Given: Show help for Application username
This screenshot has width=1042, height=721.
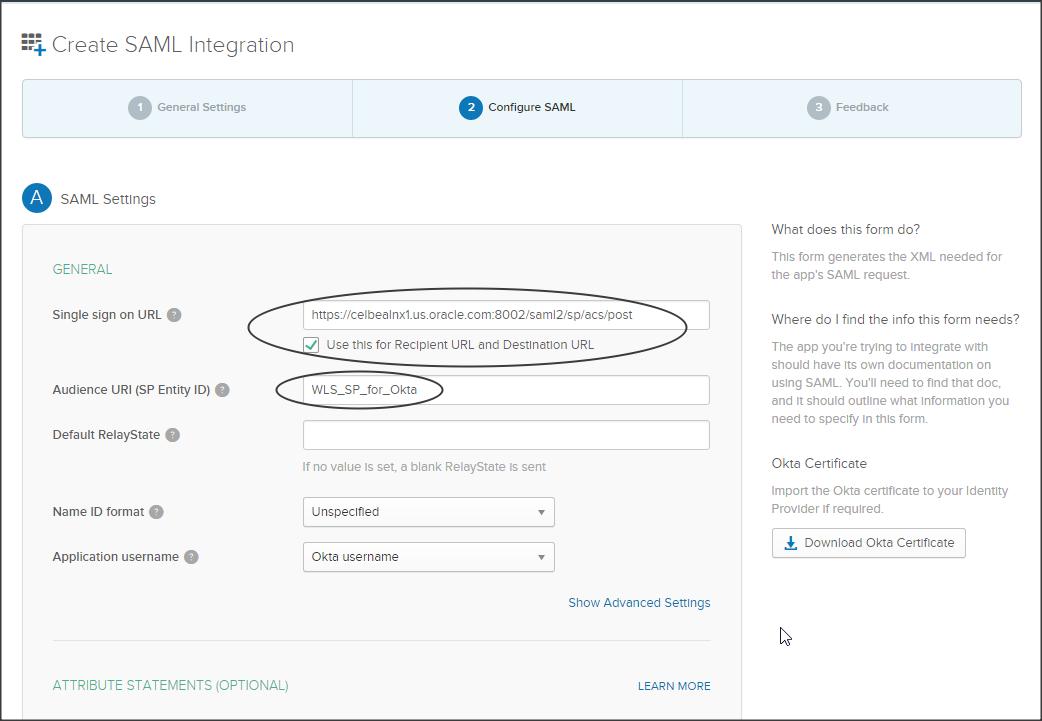Looking at the screenshot, I should coord(191,557).
